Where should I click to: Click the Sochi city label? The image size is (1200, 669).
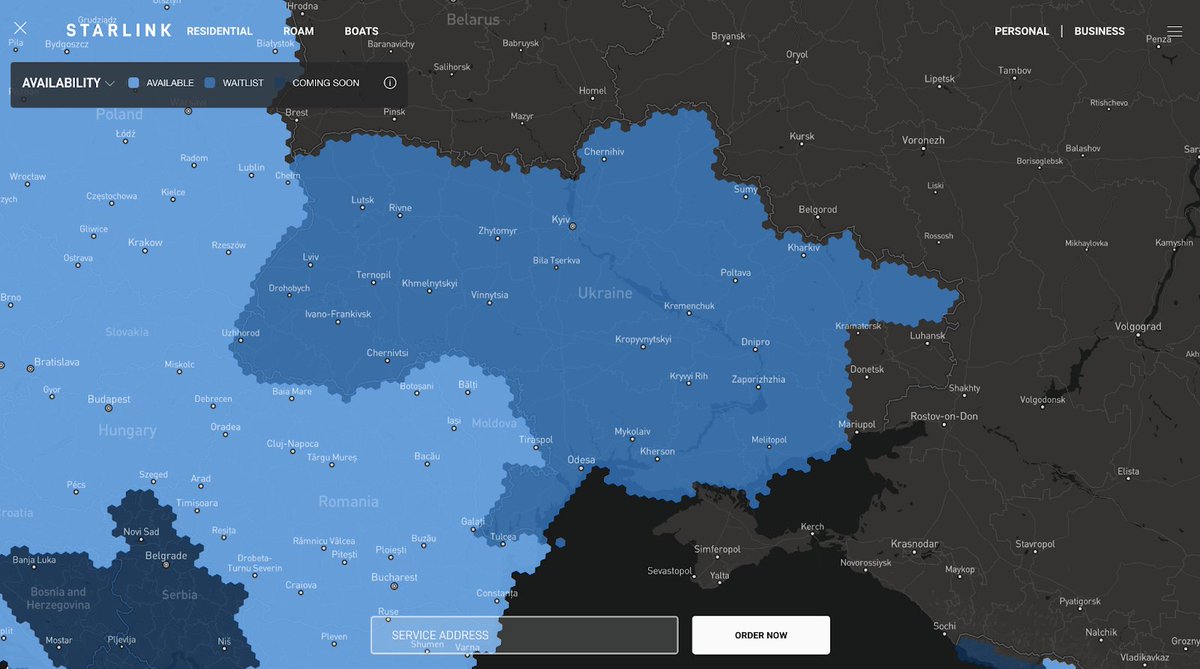(x=943, y=626)
